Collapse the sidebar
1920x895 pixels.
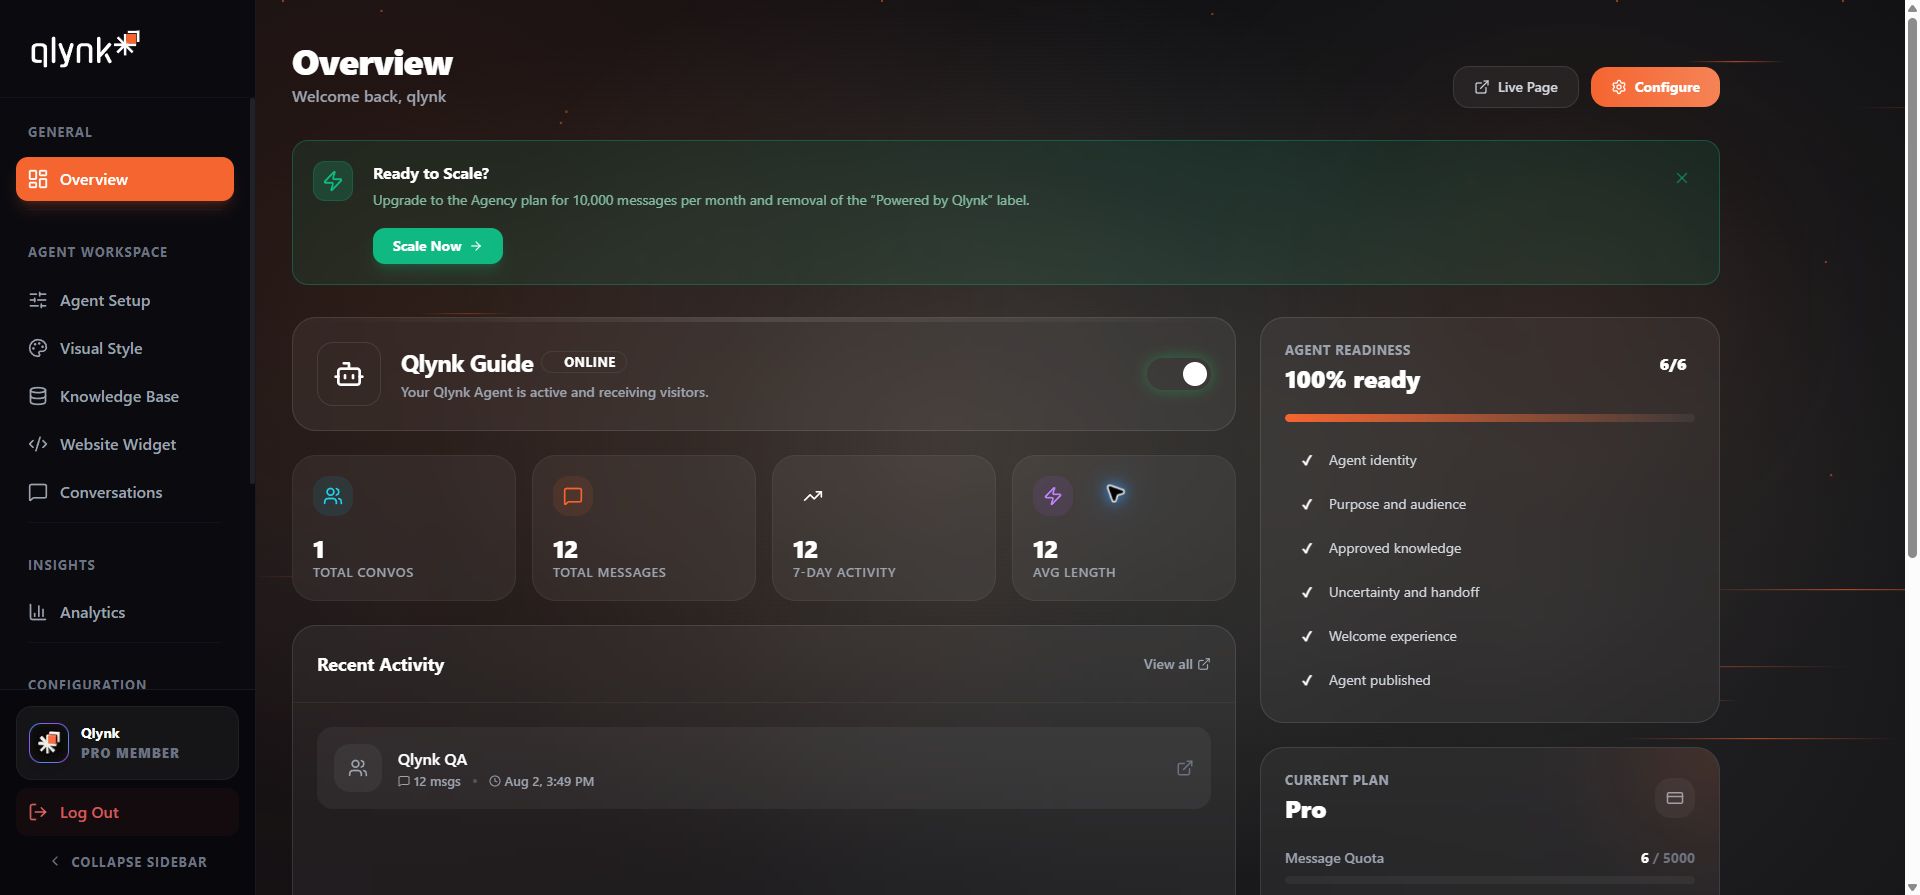128,862
